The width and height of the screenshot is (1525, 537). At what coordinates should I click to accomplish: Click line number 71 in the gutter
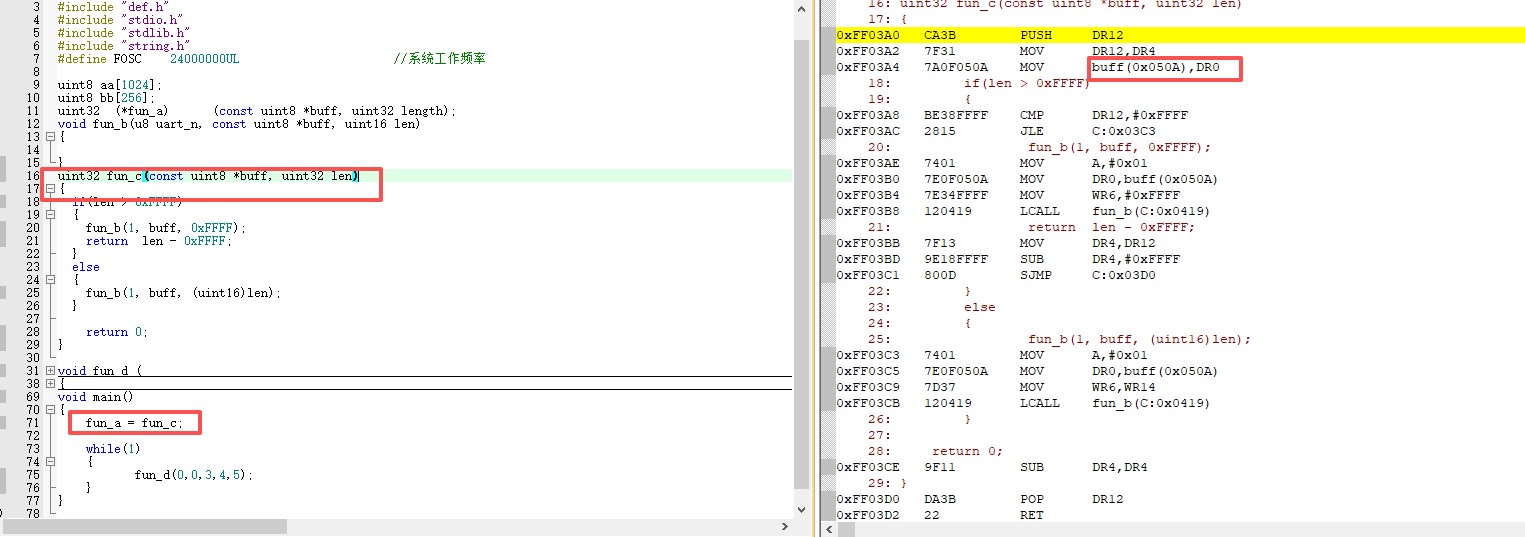point(32,423)
